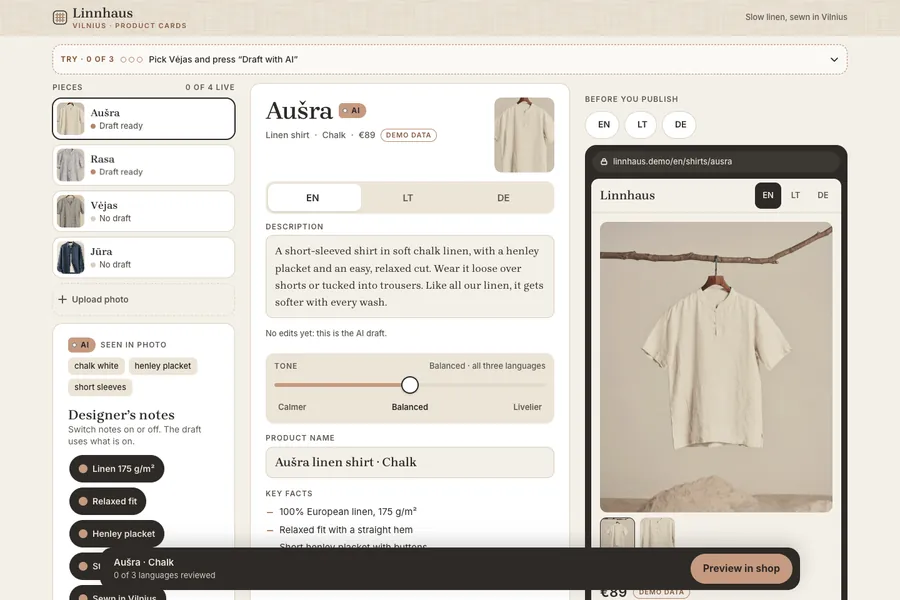Click the lock icon in preview address bar

click(604, 161)
